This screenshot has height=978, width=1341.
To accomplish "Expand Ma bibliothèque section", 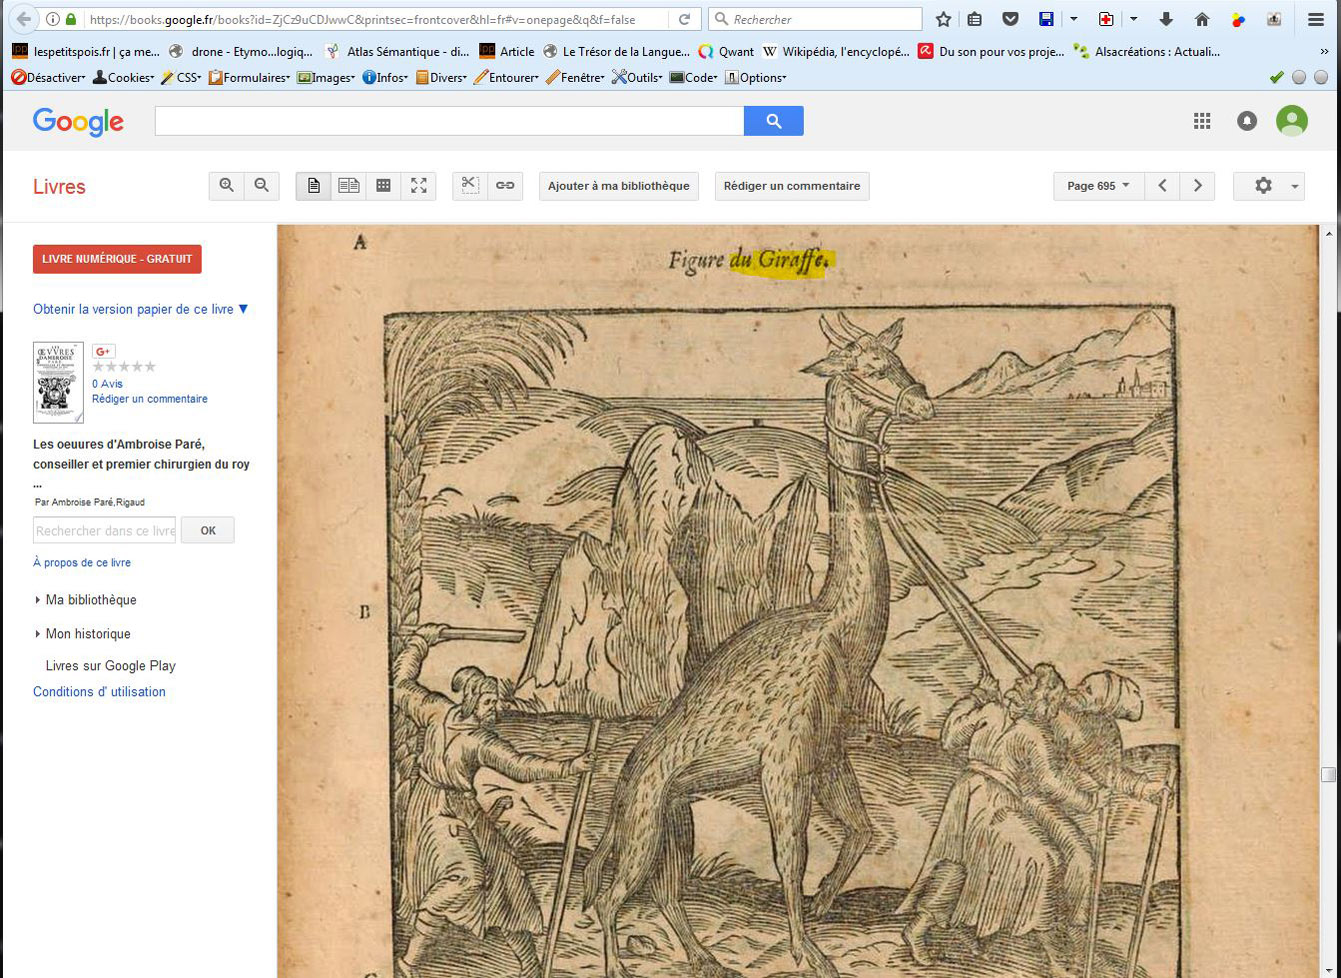I will click(90, 600).
